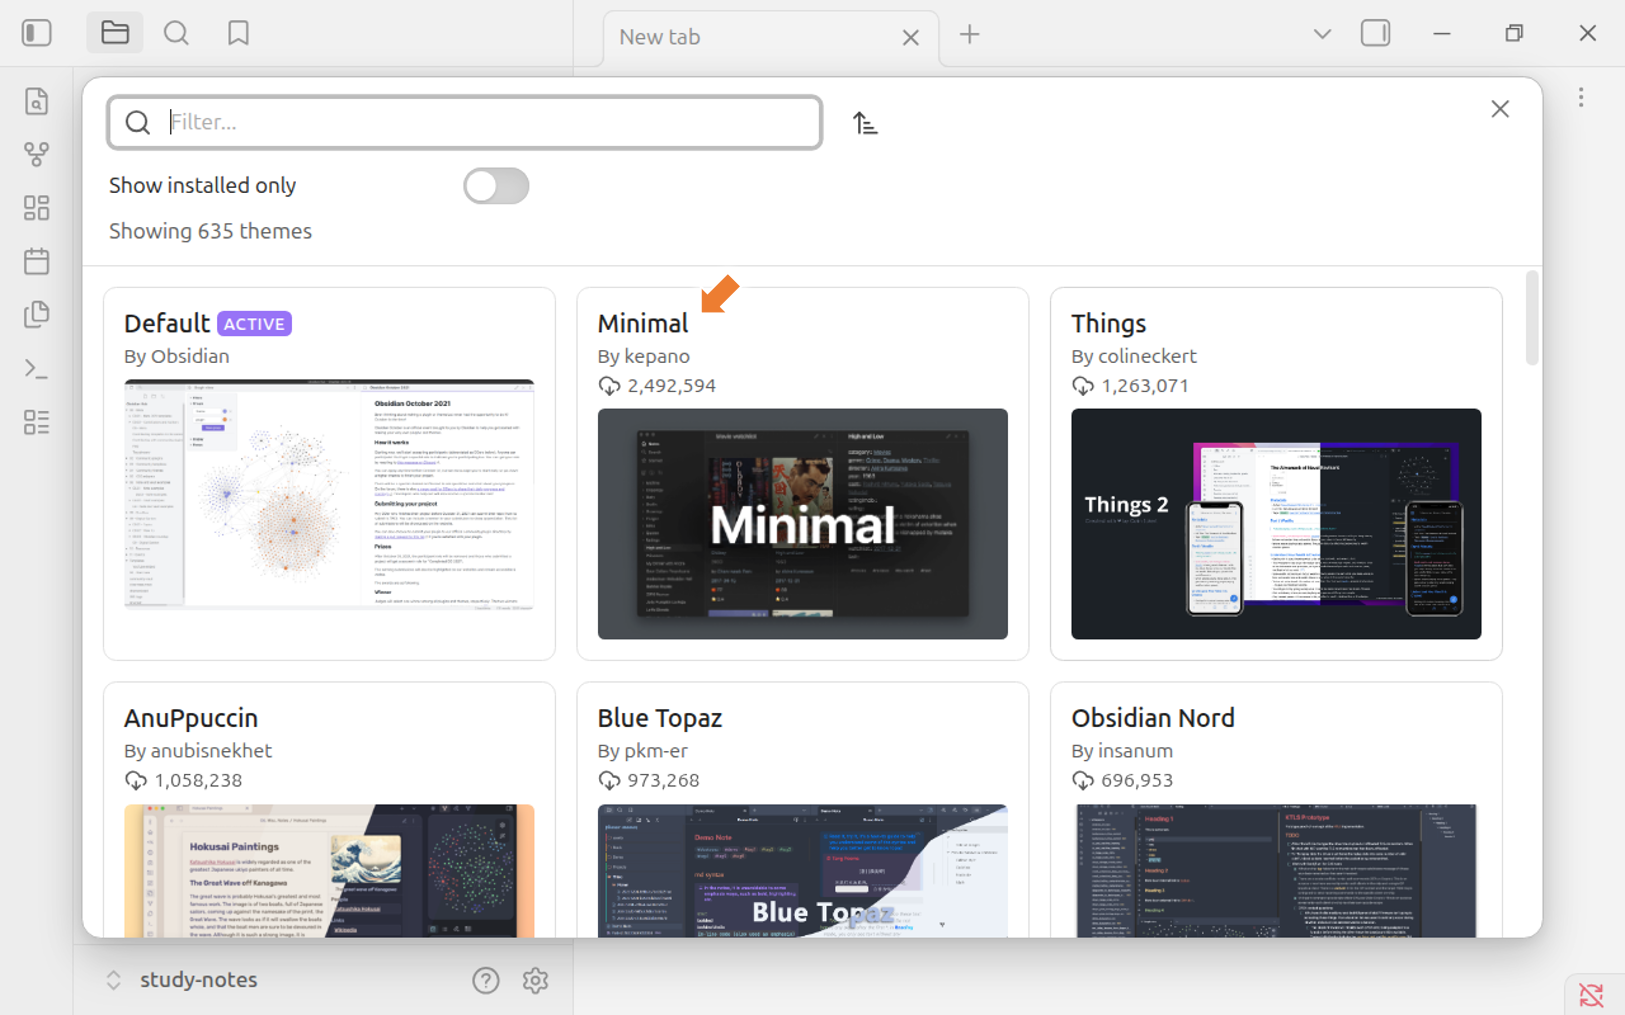Select the Minimal theme title
The height and width of the screenshot is (1015, 1625).
coord(643,324)
